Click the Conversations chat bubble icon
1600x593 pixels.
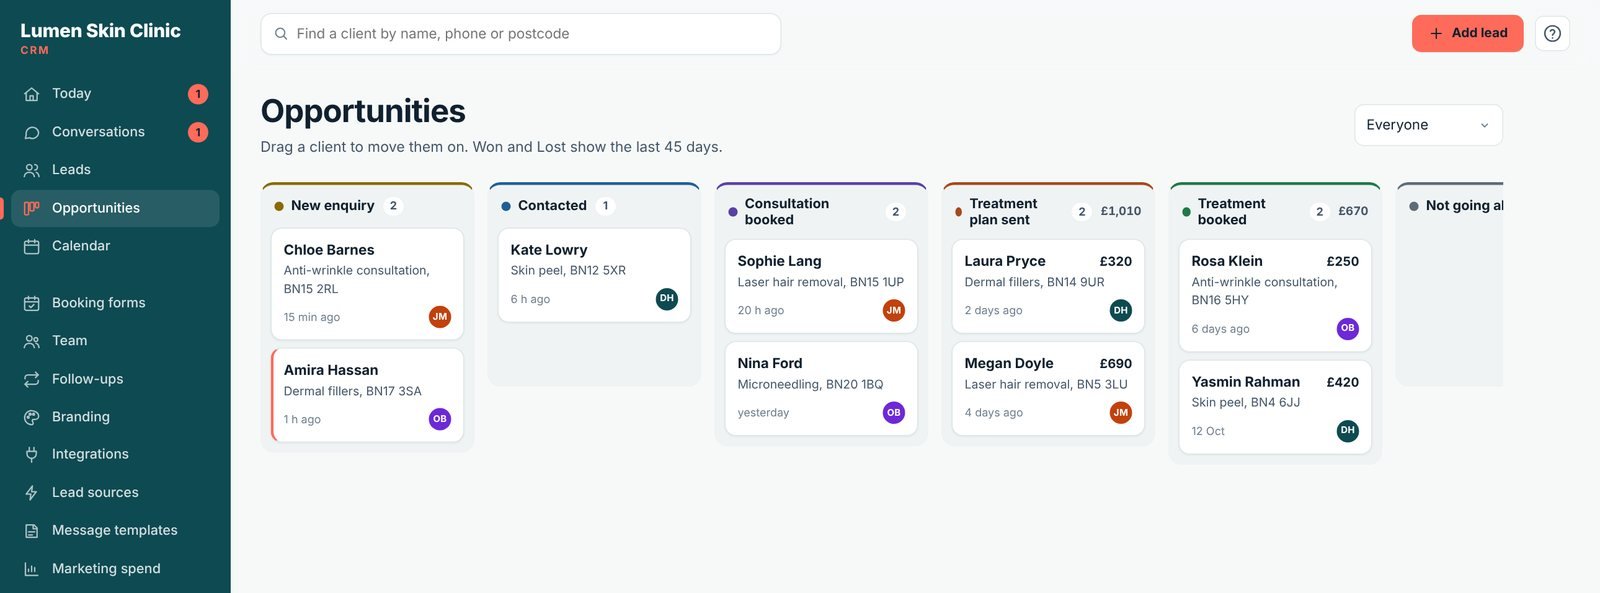tap(32, 132)
